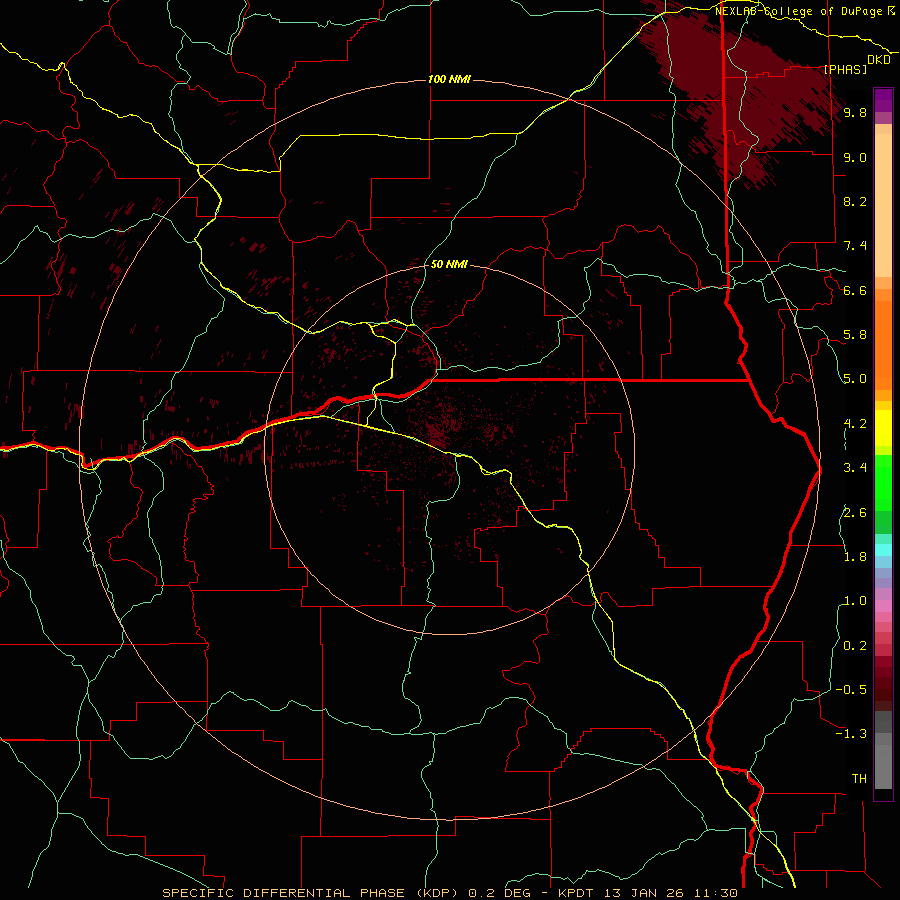
Task: Pick the light peach band on the scale
Action: coord(883,205)
